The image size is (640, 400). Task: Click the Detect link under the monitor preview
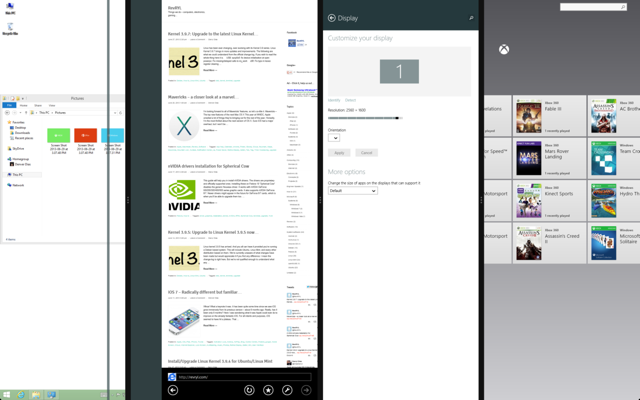pos(350,100)
